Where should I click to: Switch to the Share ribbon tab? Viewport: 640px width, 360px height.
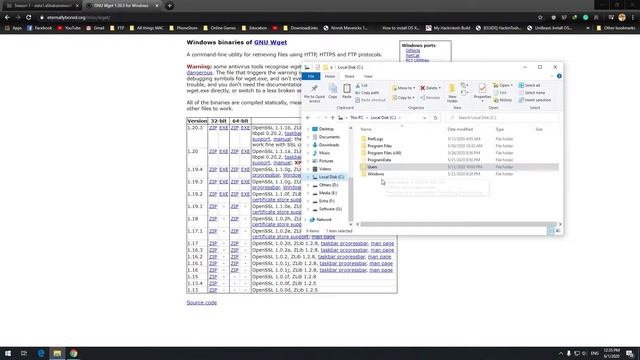coord(349,76)
